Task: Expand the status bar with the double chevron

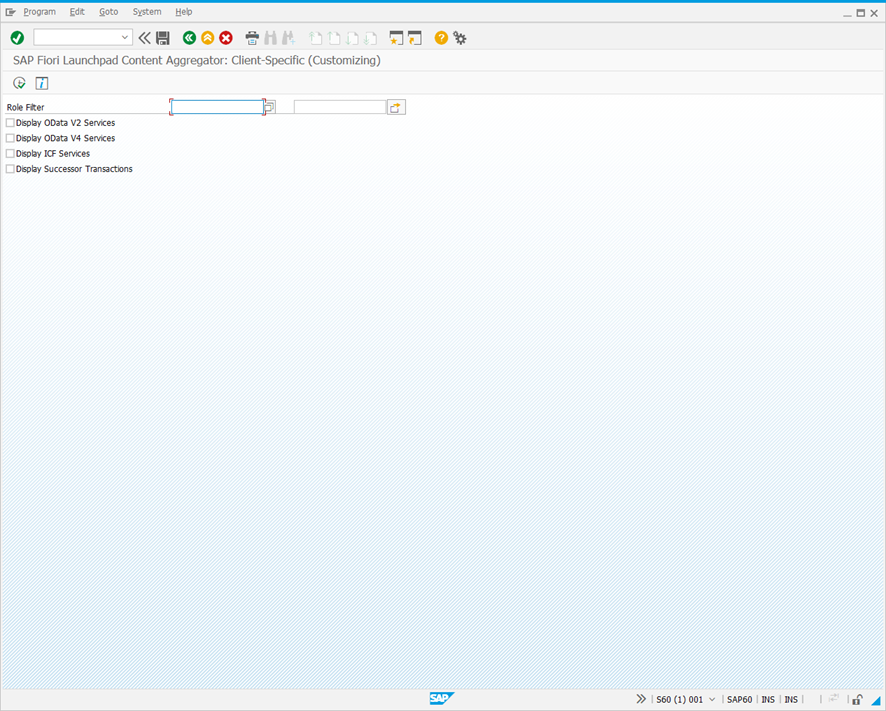Action: pos(641,699)
